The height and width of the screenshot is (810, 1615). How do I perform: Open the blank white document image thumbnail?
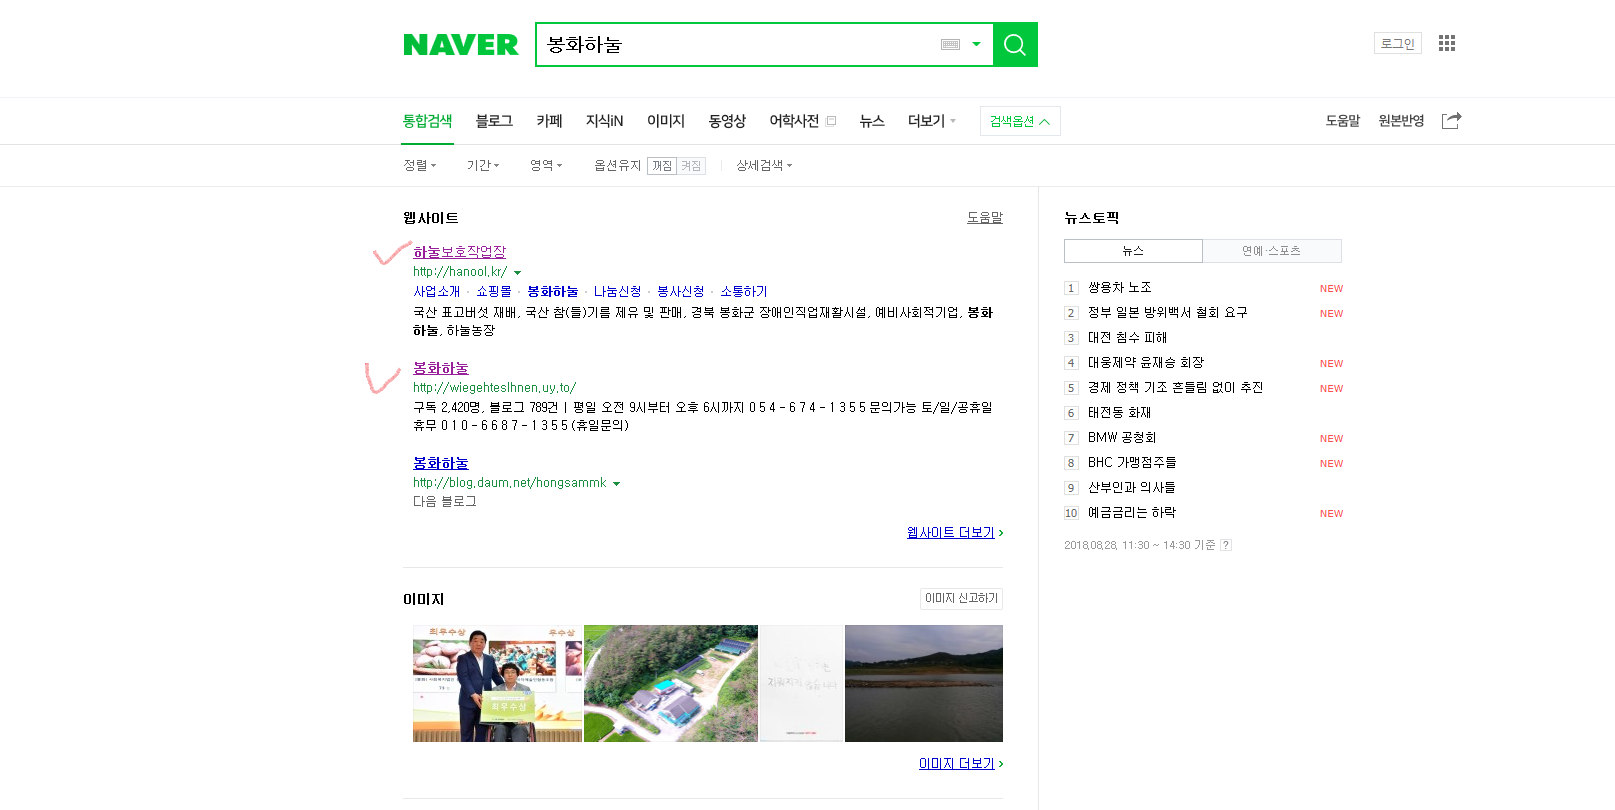click(802, 683)
